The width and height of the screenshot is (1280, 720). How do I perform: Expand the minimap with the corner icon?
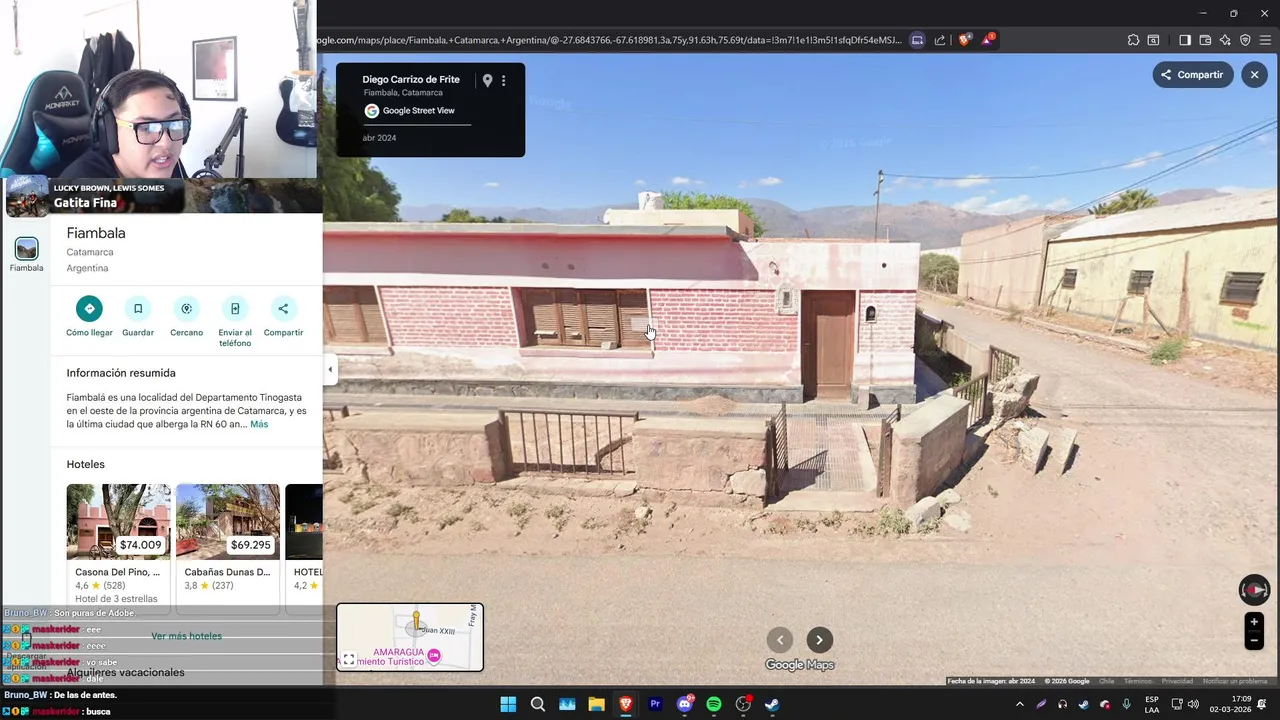coord(348,660)
